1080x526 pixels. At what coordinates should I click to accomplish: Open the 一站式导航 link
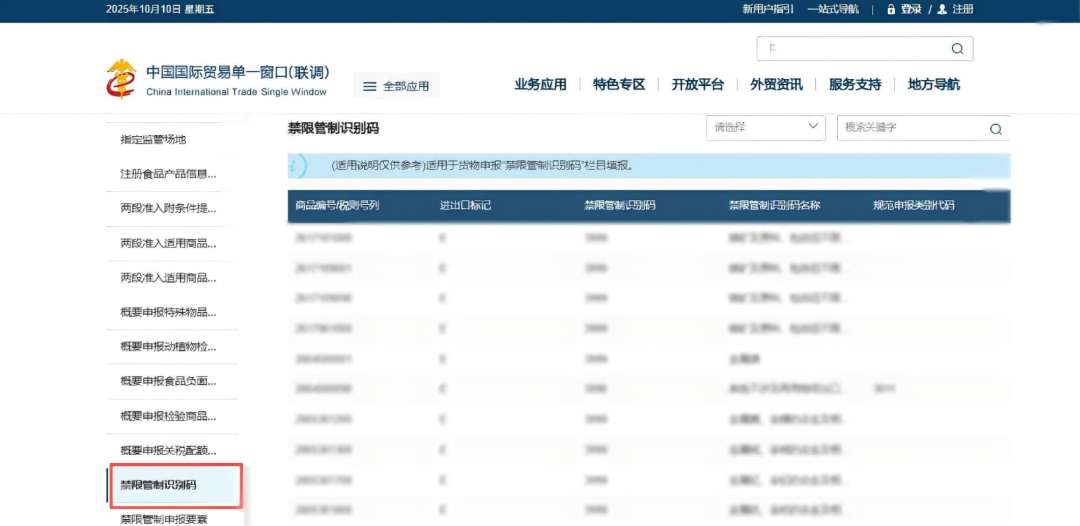833,9
